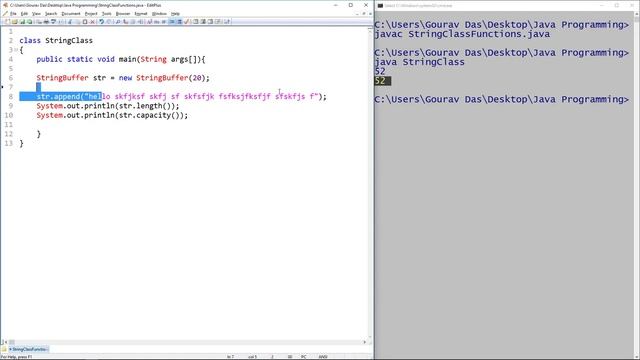This screenshot has height=360, width=640.
Task: Click the highlighted '52' output in command prompt
Action: click(x=382, y=81)
